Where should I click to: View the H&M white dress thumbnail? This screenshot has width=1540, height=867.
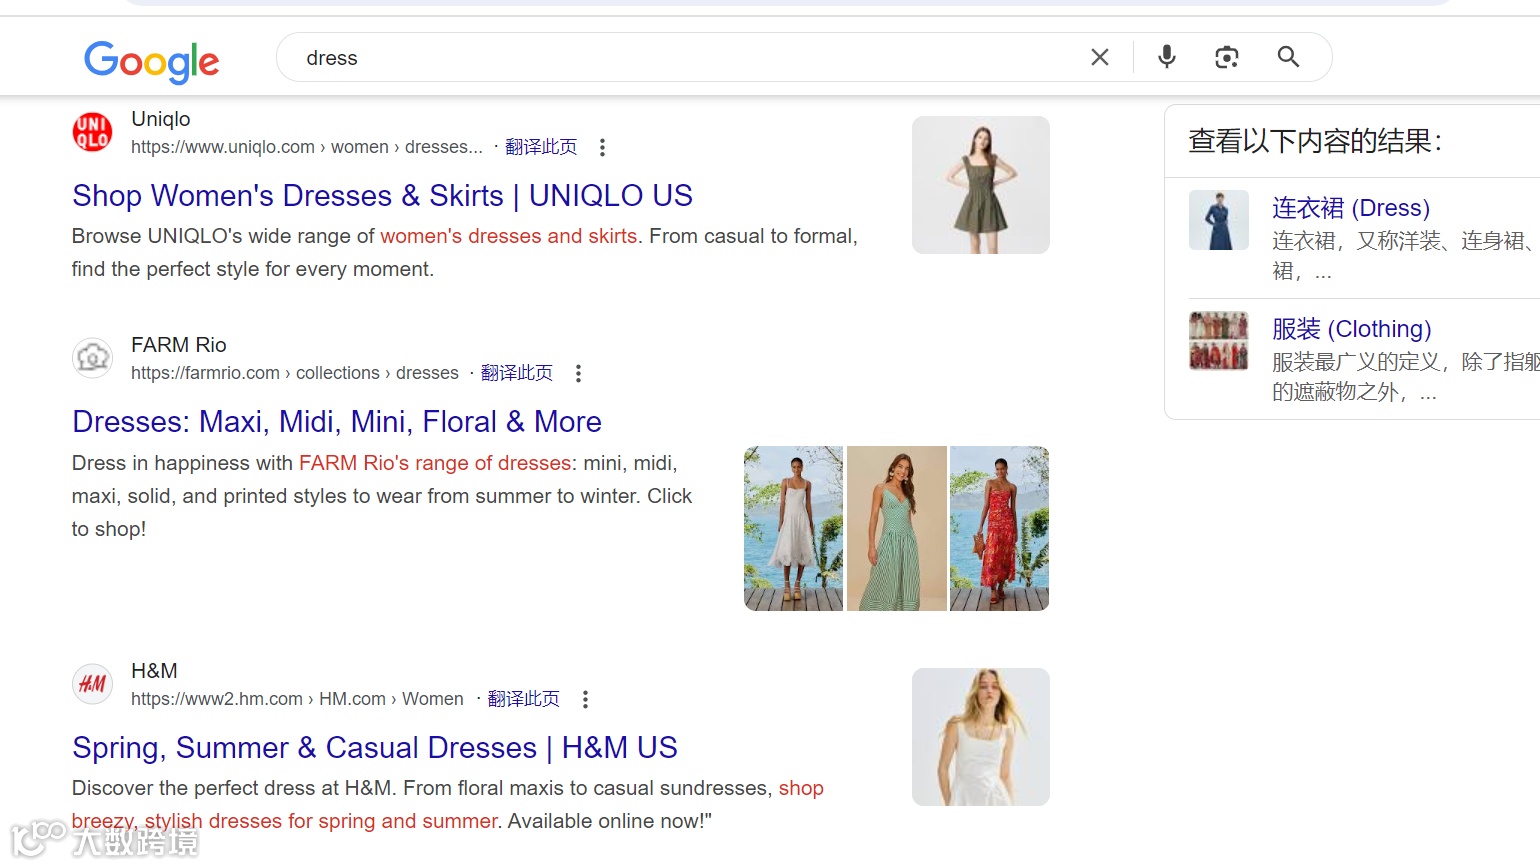click(x=981, y=737)
